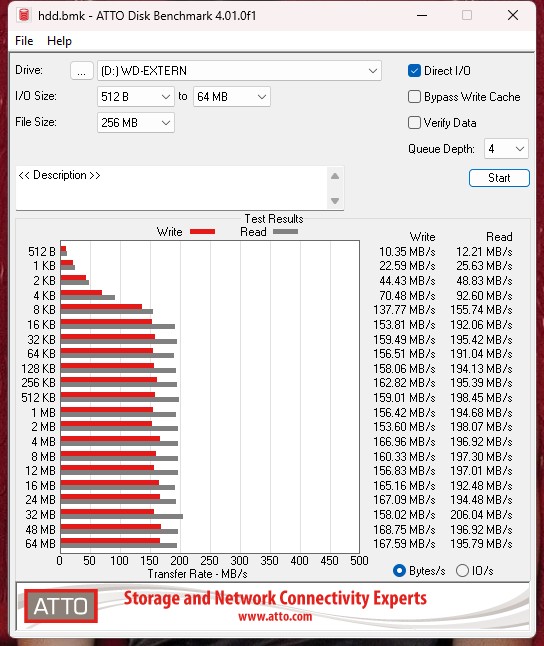Viewport: 544px width, 646px height.
Task: Click the red Write legend swatch
Action: pyautogui.click(x=202, y=232)
